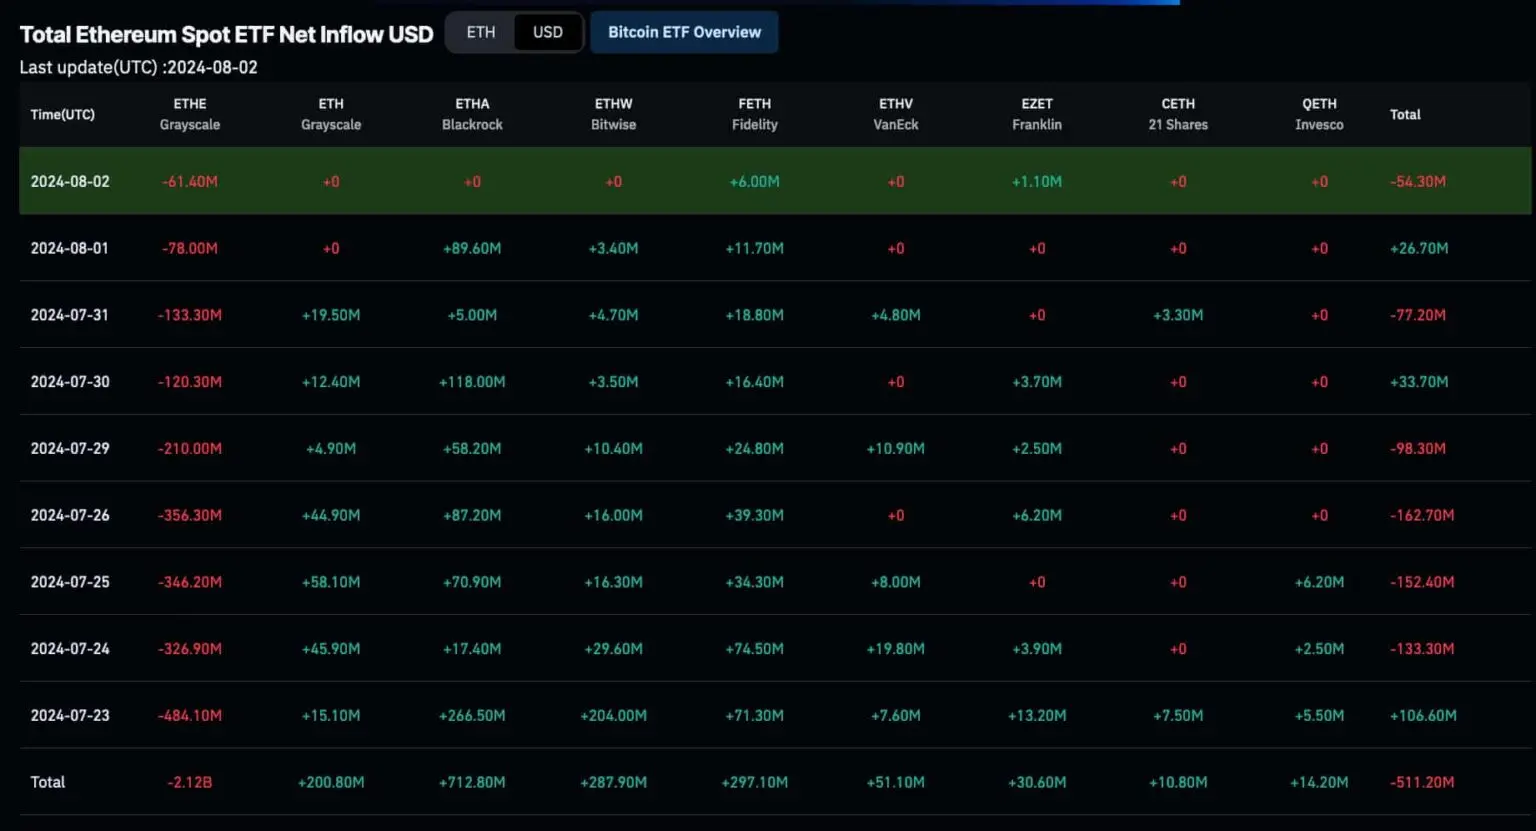Click the +10.90M VanEck value

point(896,449)
